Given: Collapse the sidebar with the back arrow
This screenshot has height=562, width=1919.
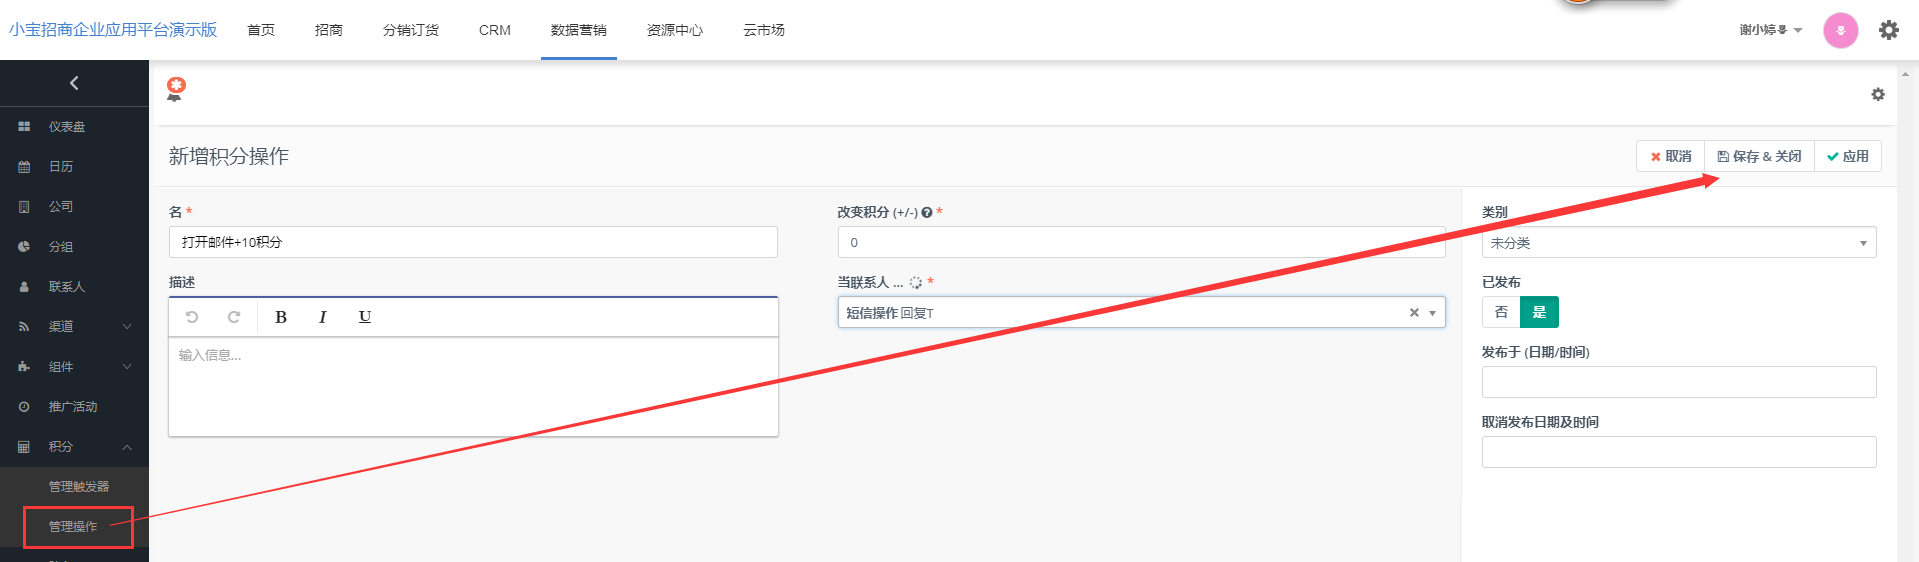Looking at the screenshot, I should [x=74, y=83].
